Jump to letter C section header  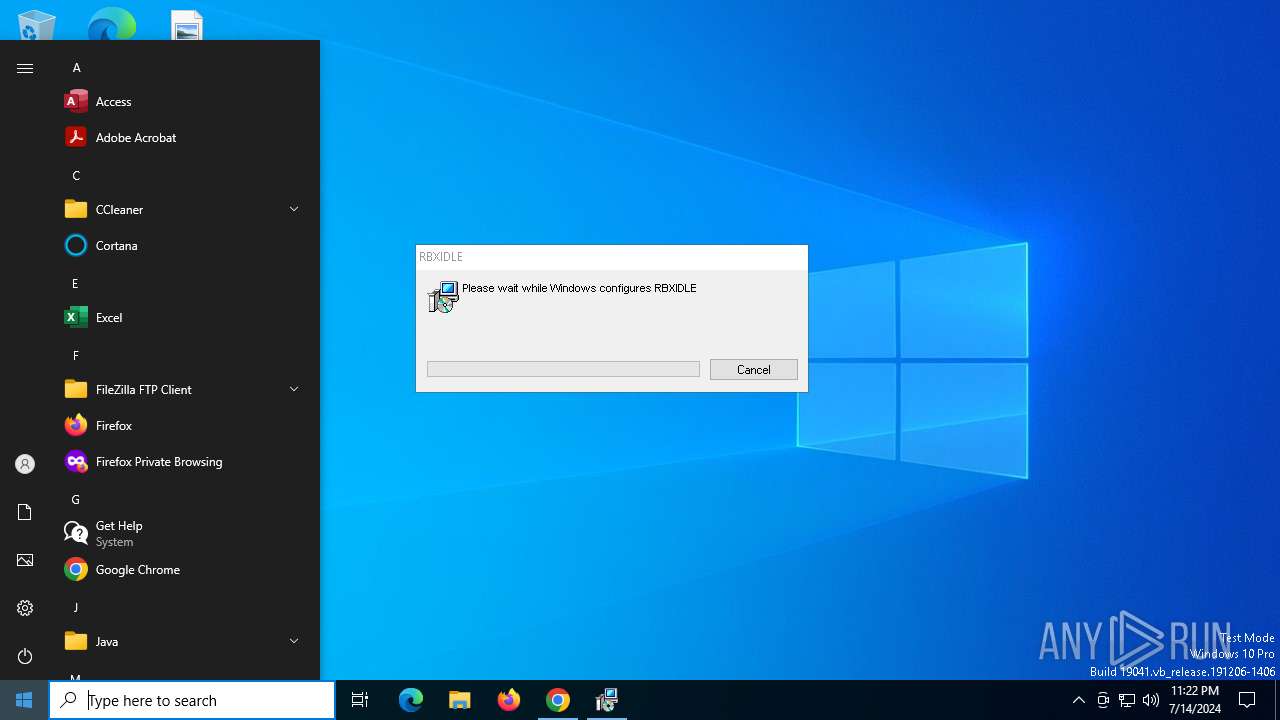pos(76,176)
